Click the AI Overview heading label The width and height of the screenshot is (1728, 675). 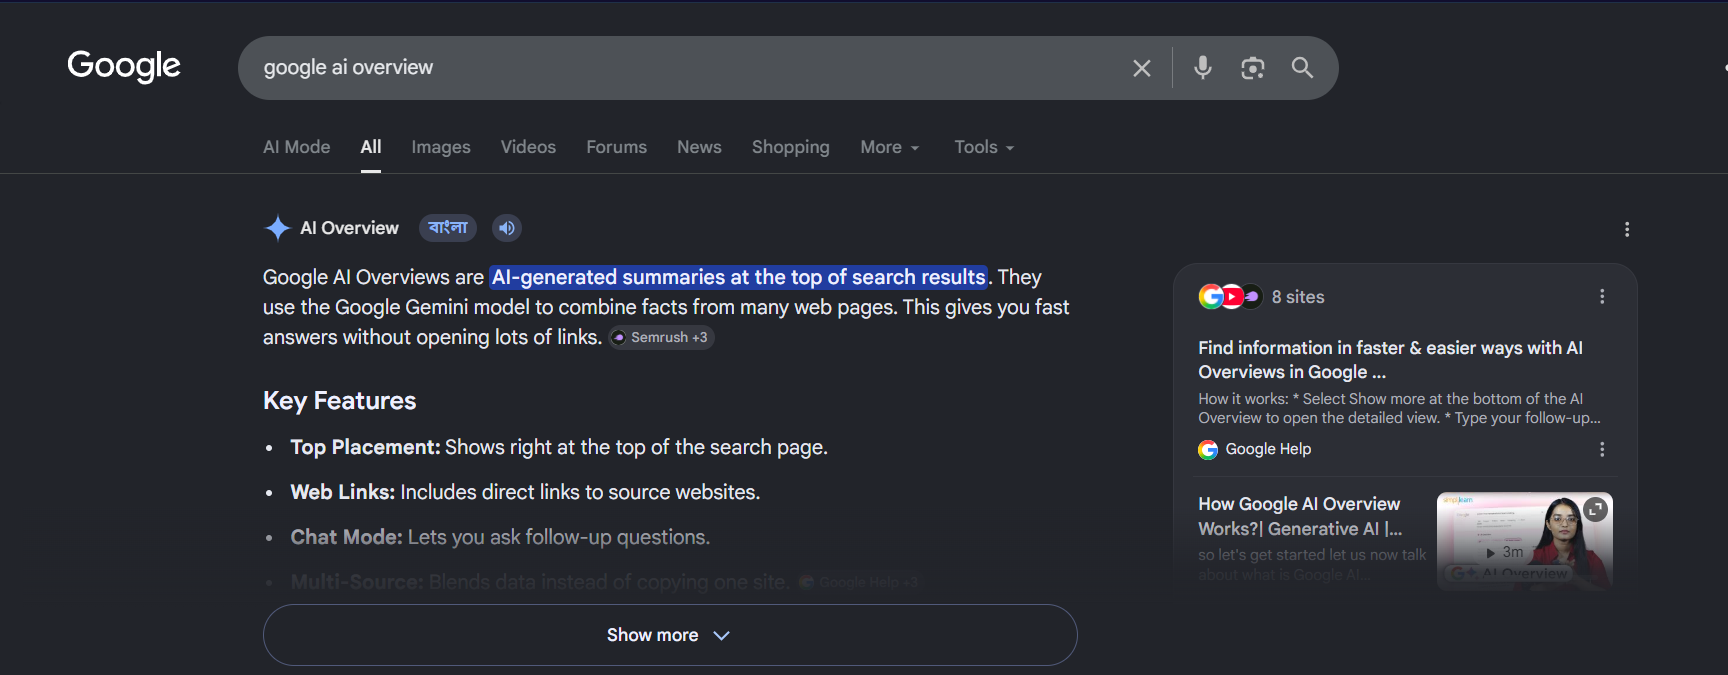(349, 228)
